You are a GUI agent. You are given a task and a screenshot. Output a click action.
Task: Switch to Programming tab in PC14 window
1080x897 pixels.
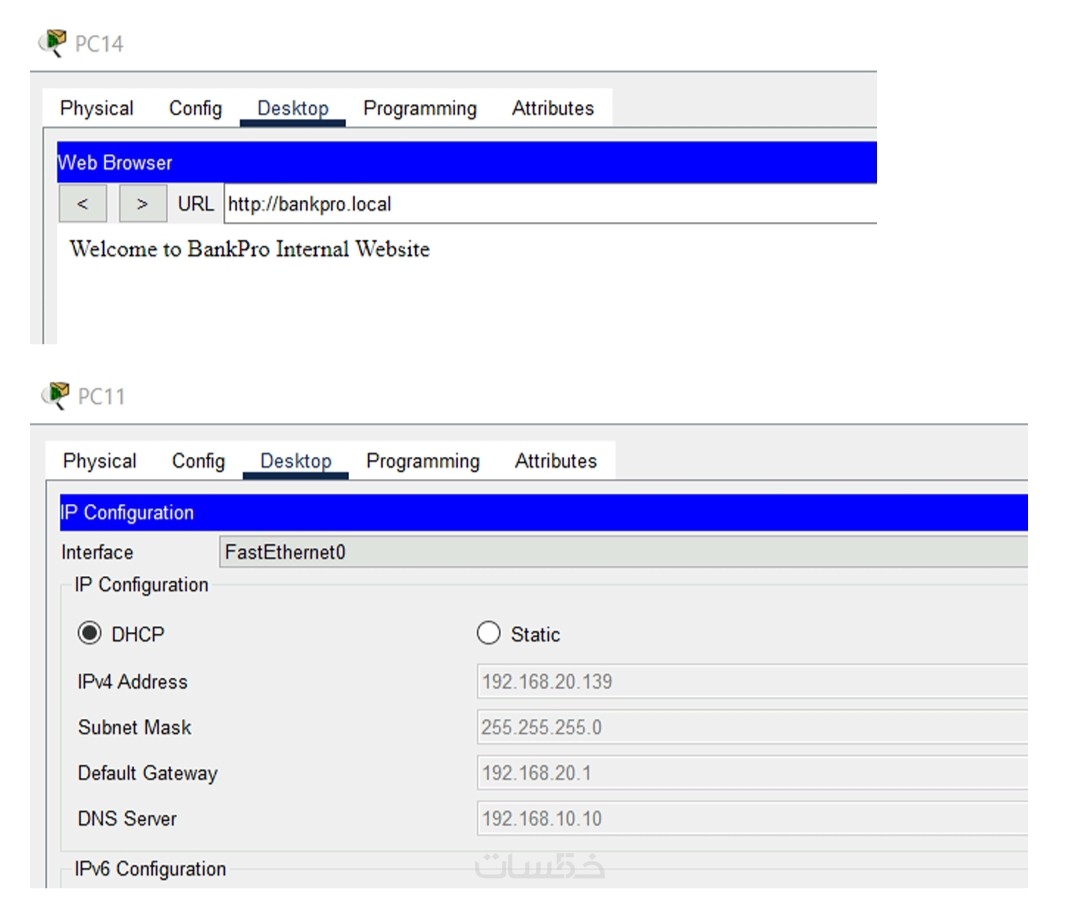pos(420,108)
